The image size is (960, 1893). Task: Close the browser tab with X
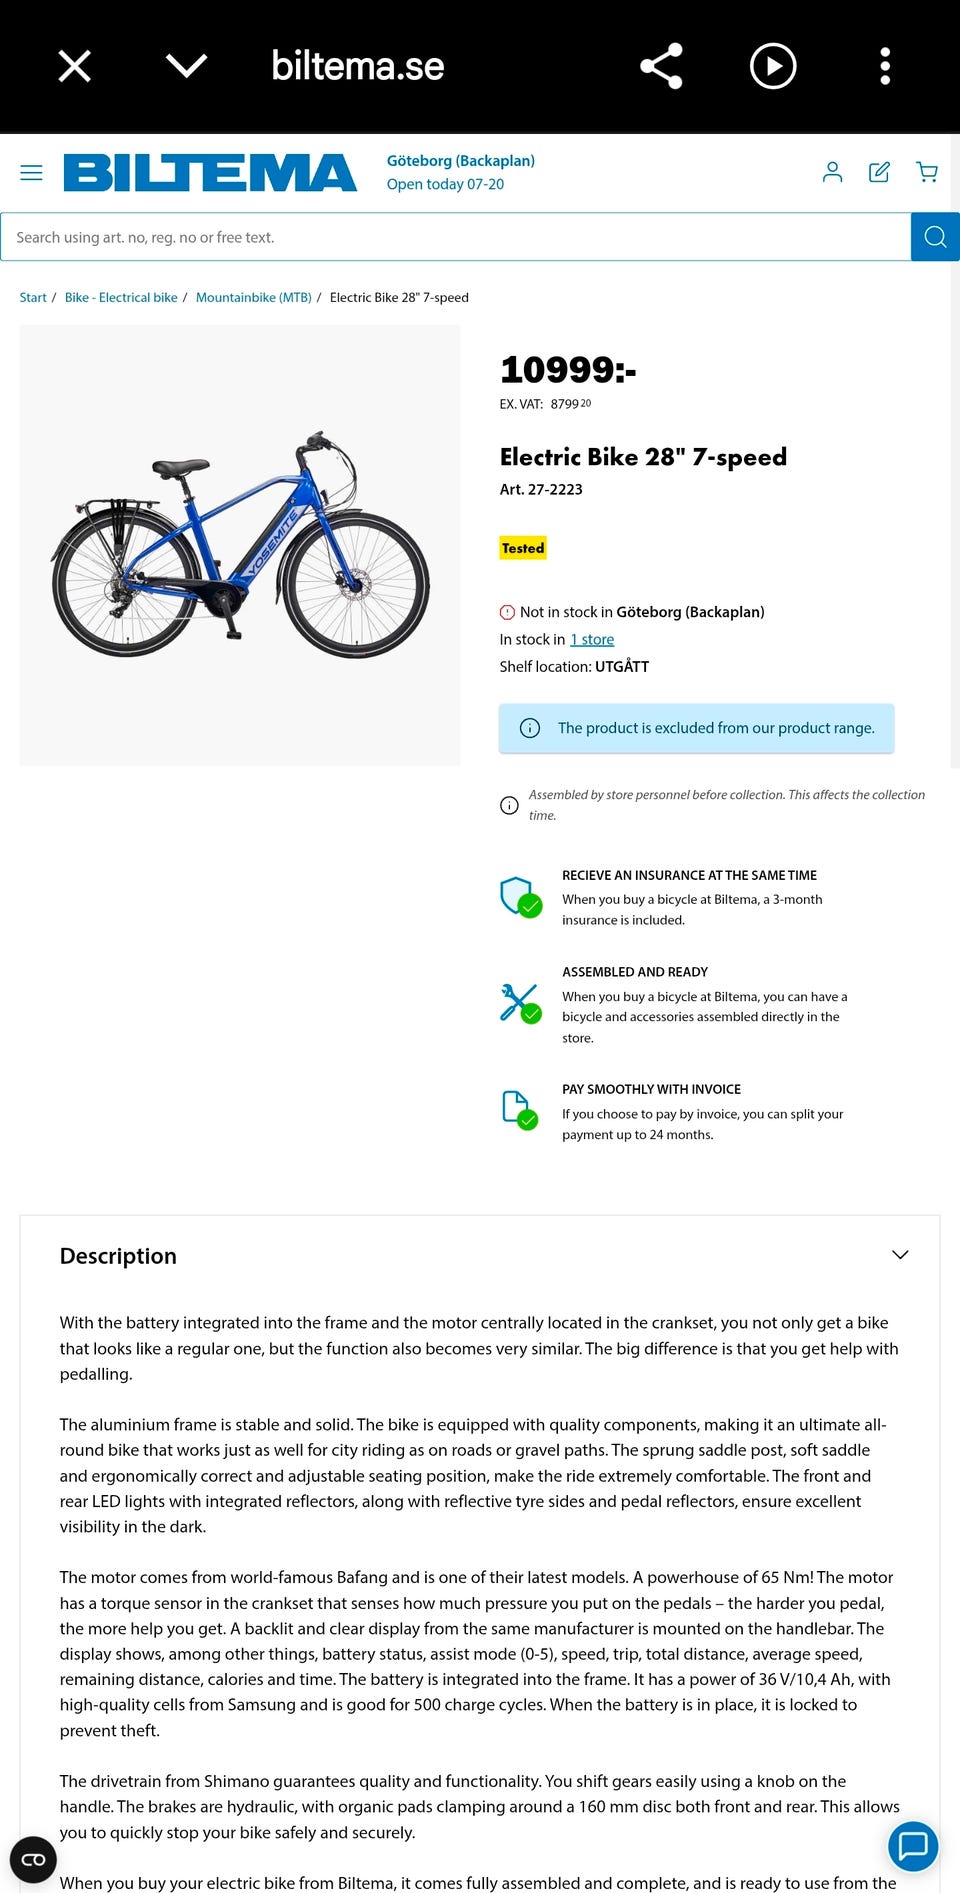(75, 66)
